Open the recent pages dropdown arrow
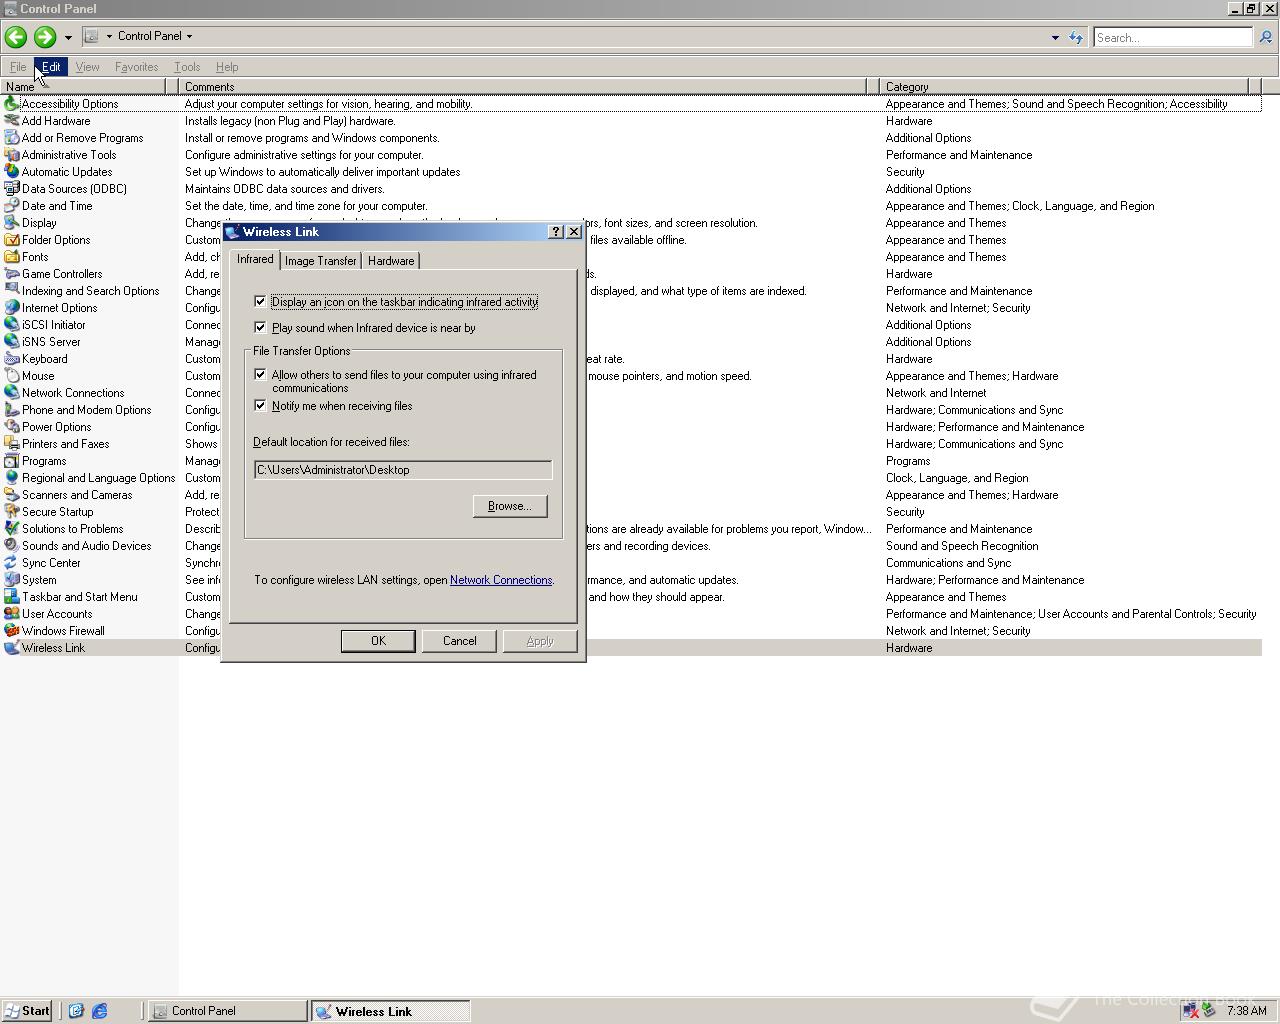Viewport: 1280px width, 1024px height. [68, 38]
